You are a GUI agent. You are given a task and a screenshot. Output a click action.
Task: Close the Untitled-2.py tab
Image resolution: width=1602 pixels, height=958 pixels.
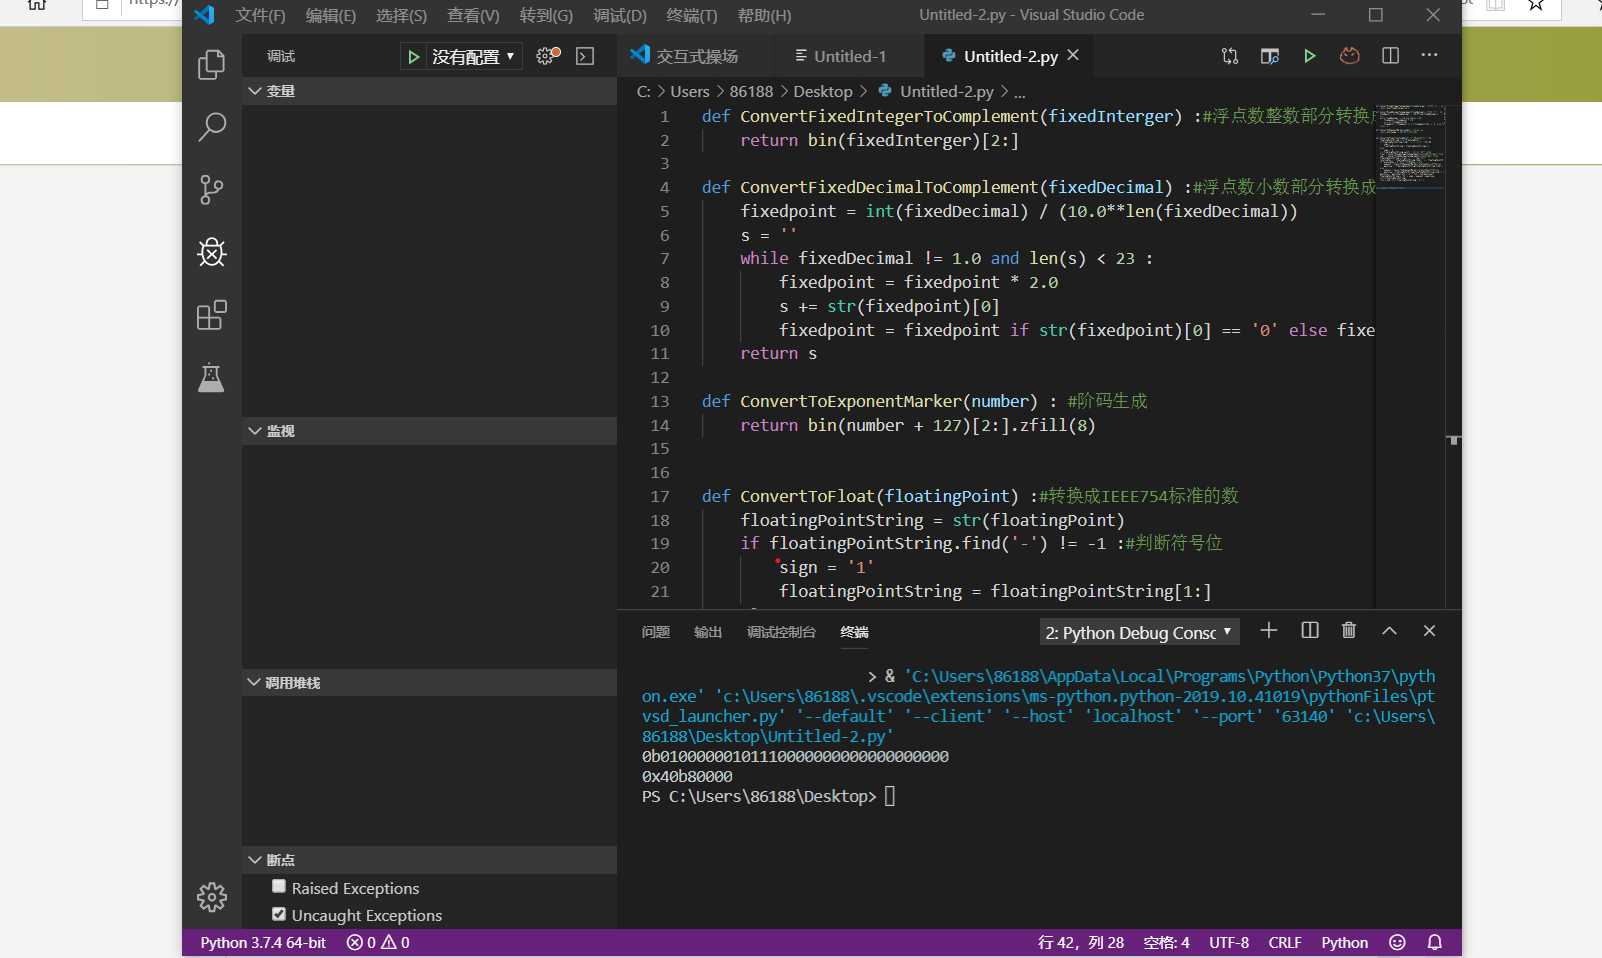pos(1073,55)
